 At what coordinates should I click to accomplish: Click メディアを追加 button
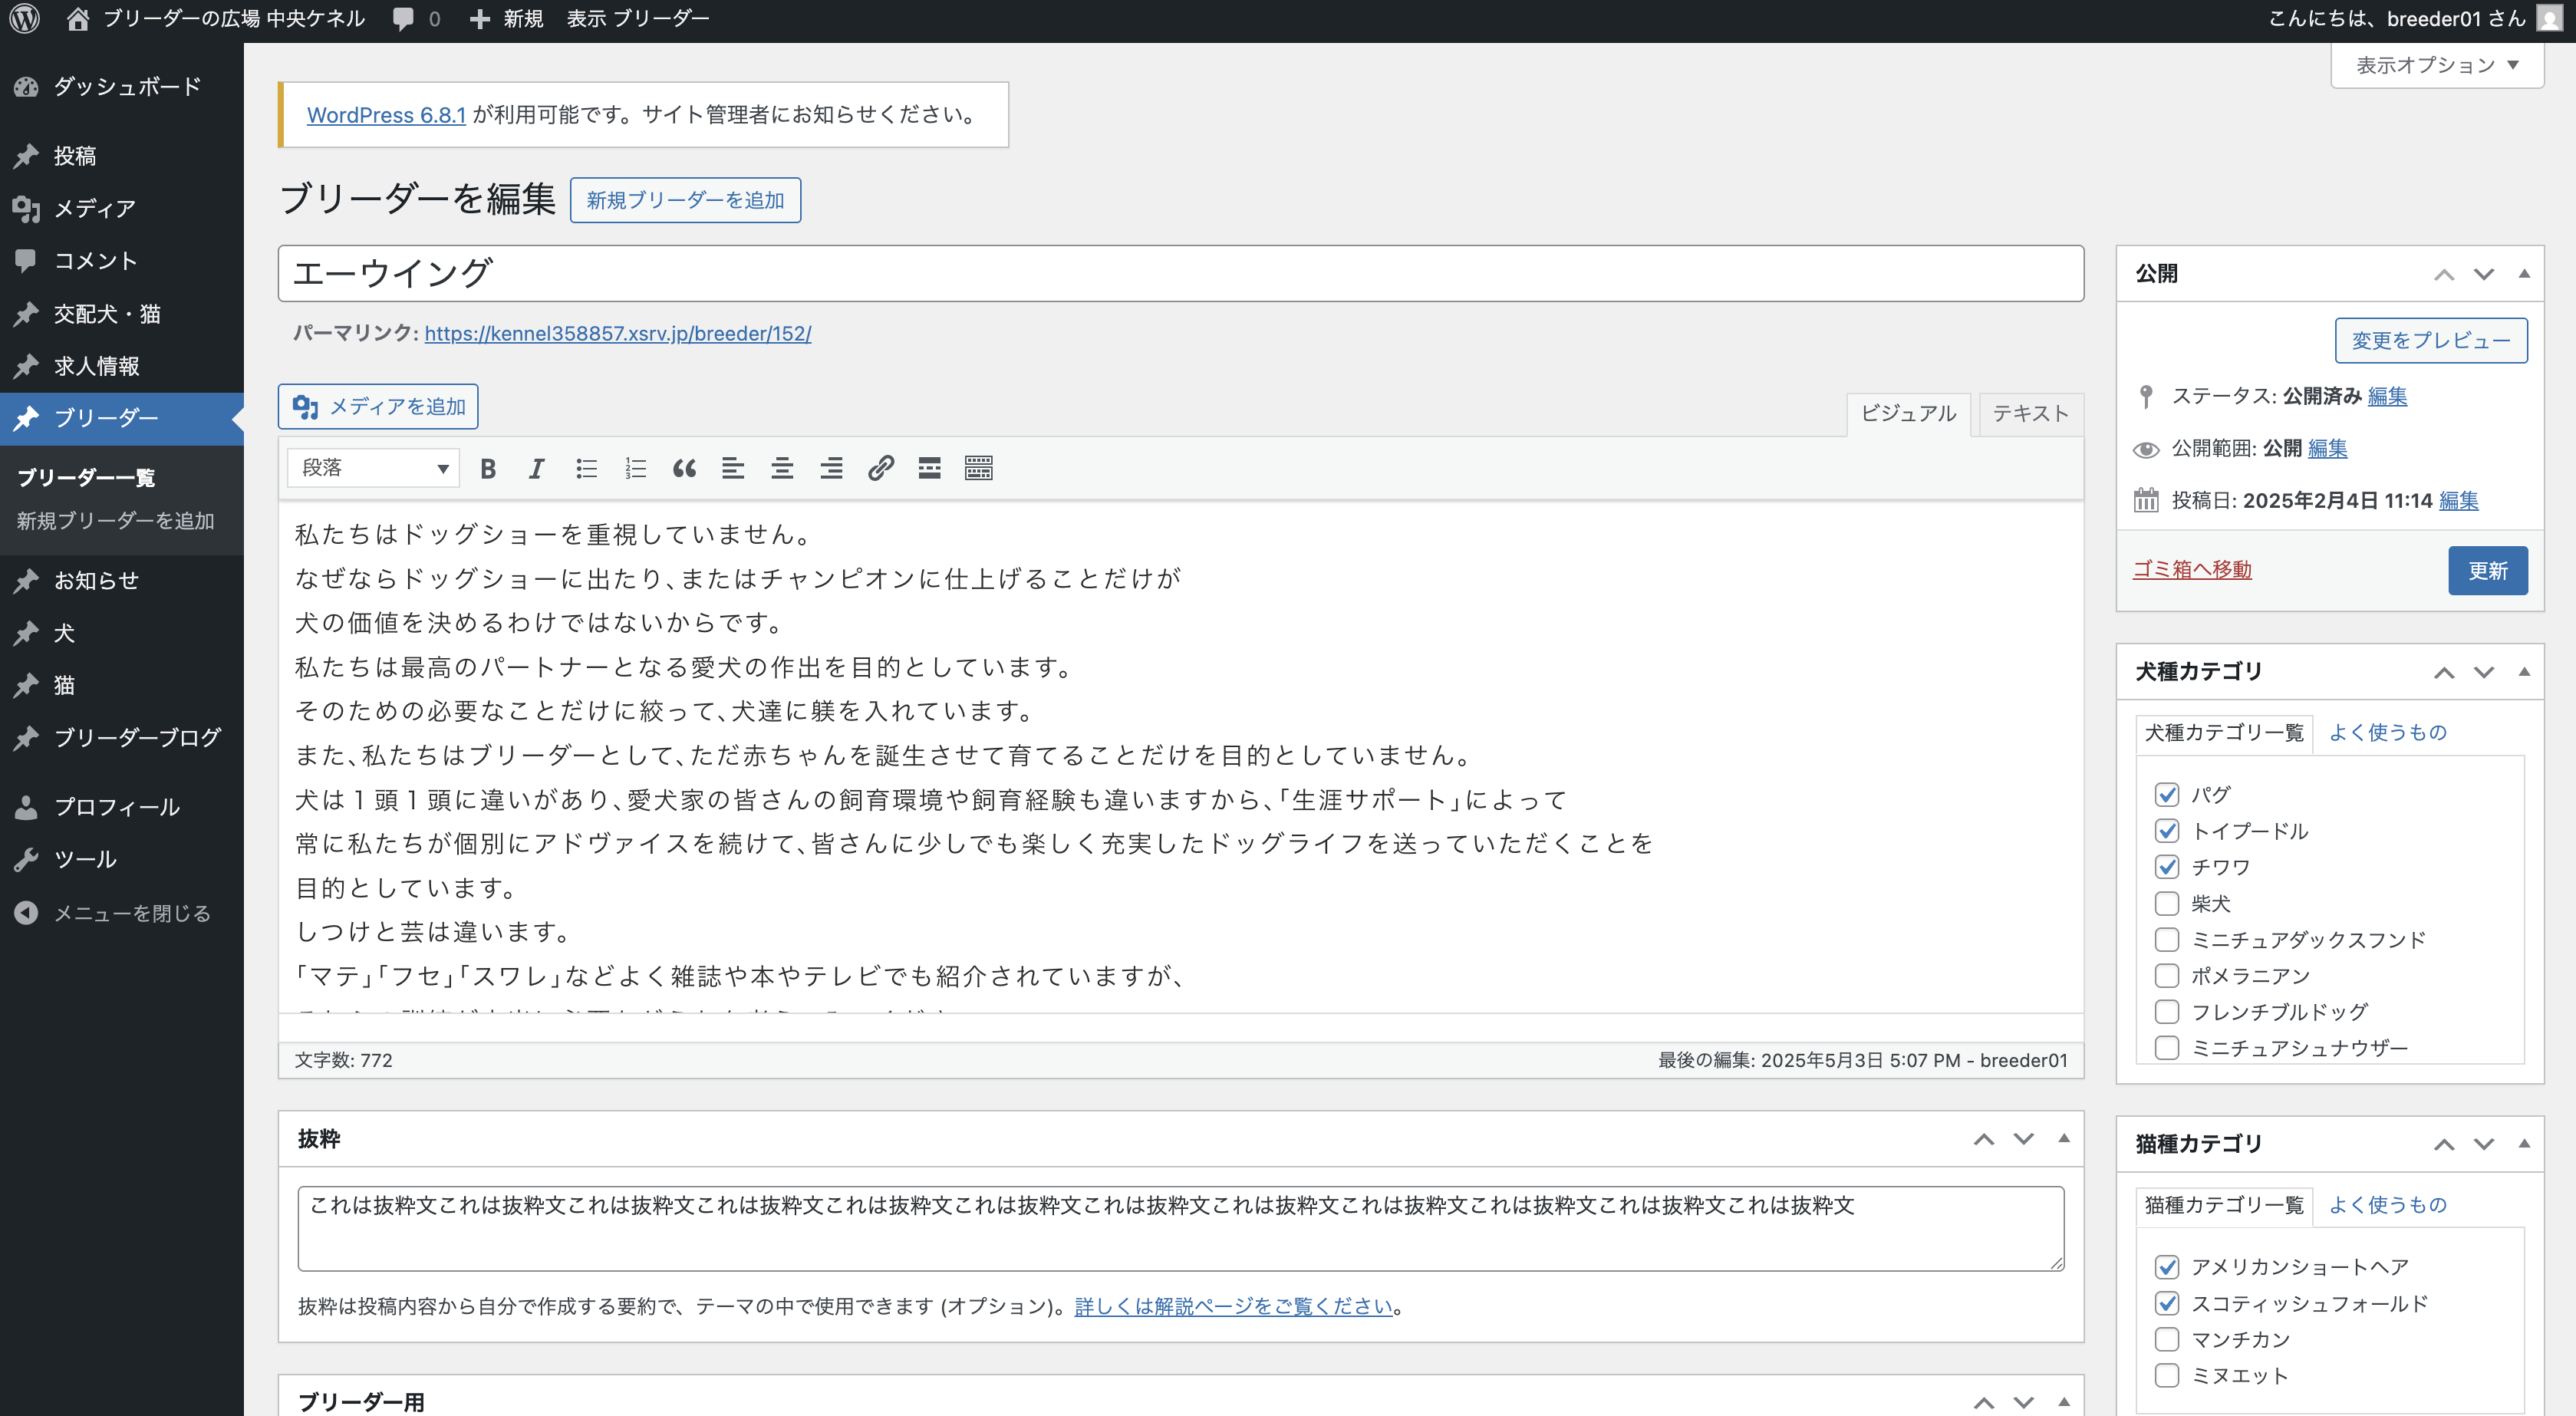tap(378, 407)
